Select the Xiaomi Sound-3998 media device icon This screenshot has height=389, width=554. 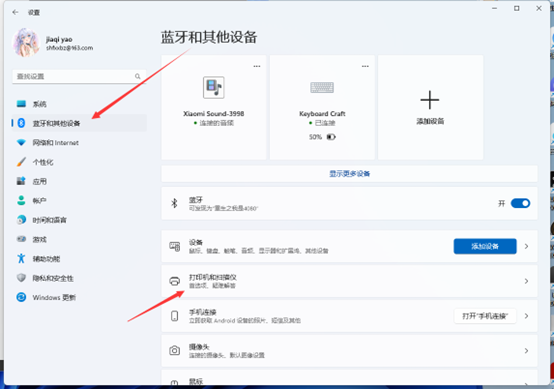click(x=214, y=87)
